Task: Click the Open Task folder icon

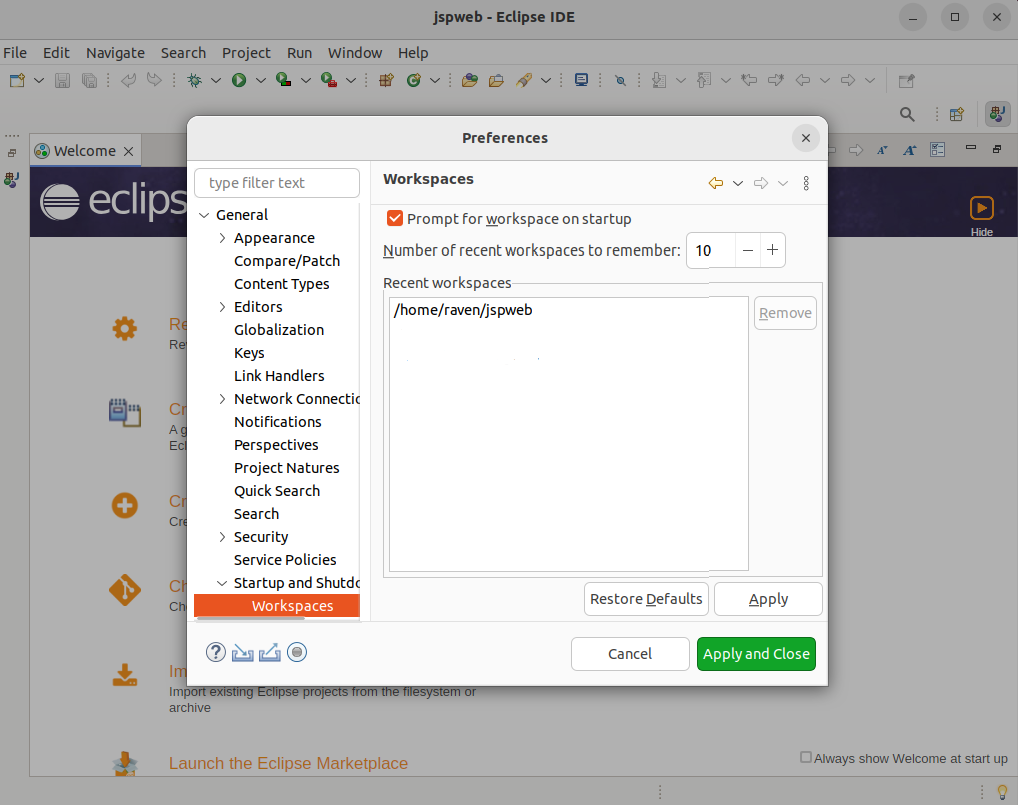Action: 496,80
